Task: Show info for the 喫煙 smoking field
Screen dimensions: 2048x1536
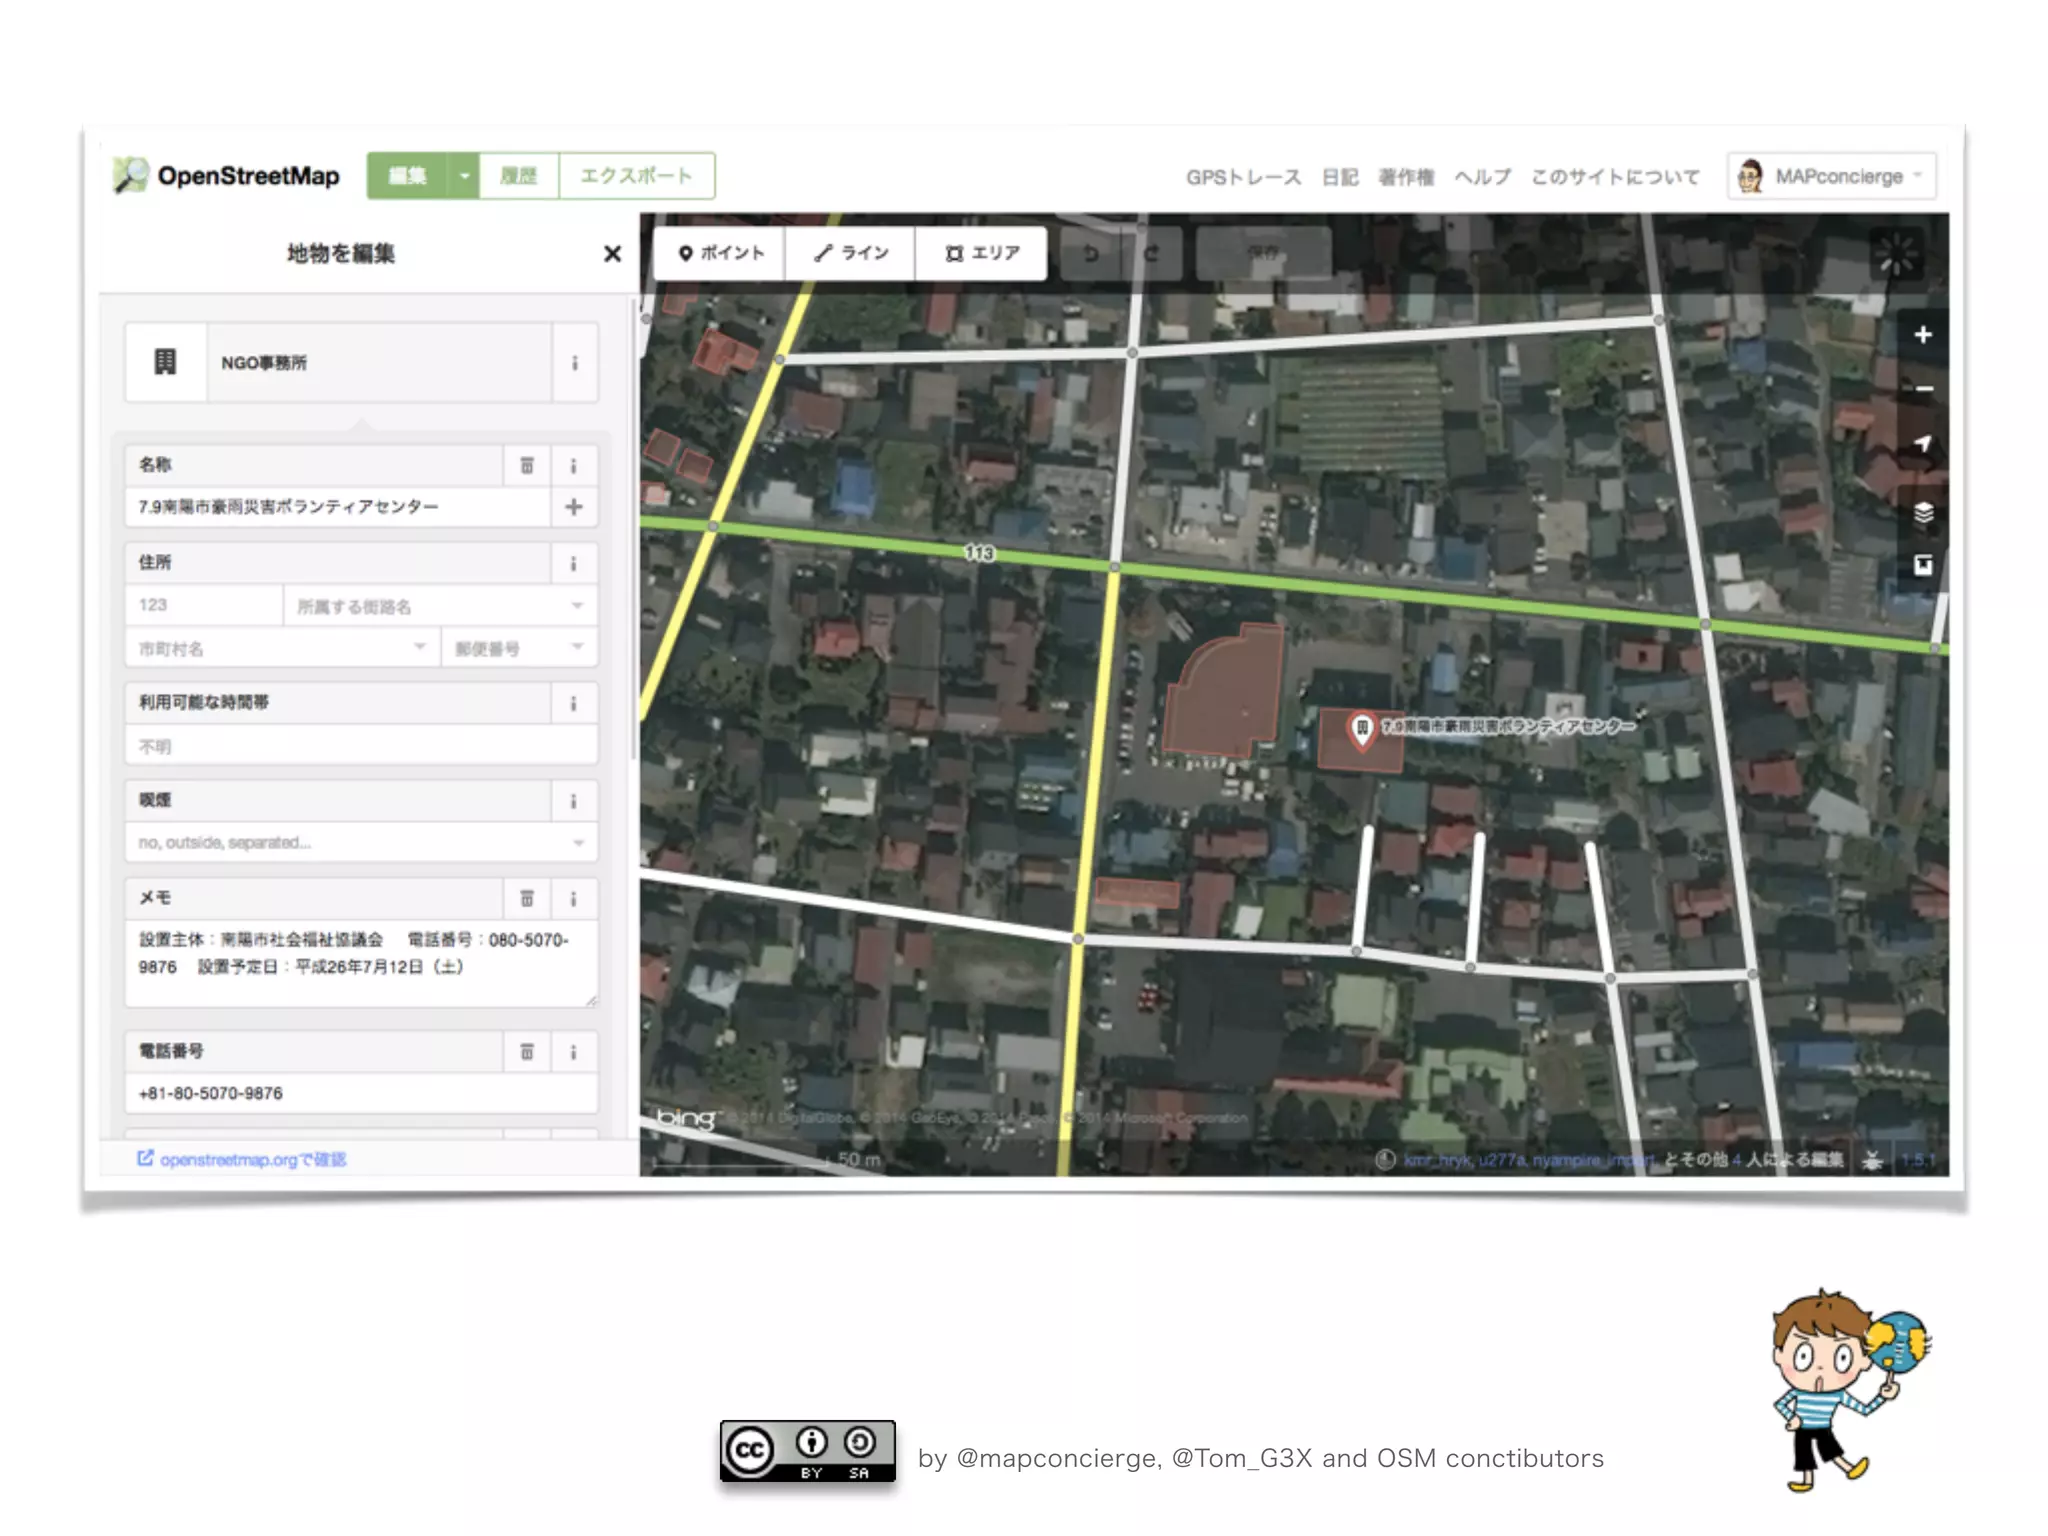Action: tap(573, 800)
